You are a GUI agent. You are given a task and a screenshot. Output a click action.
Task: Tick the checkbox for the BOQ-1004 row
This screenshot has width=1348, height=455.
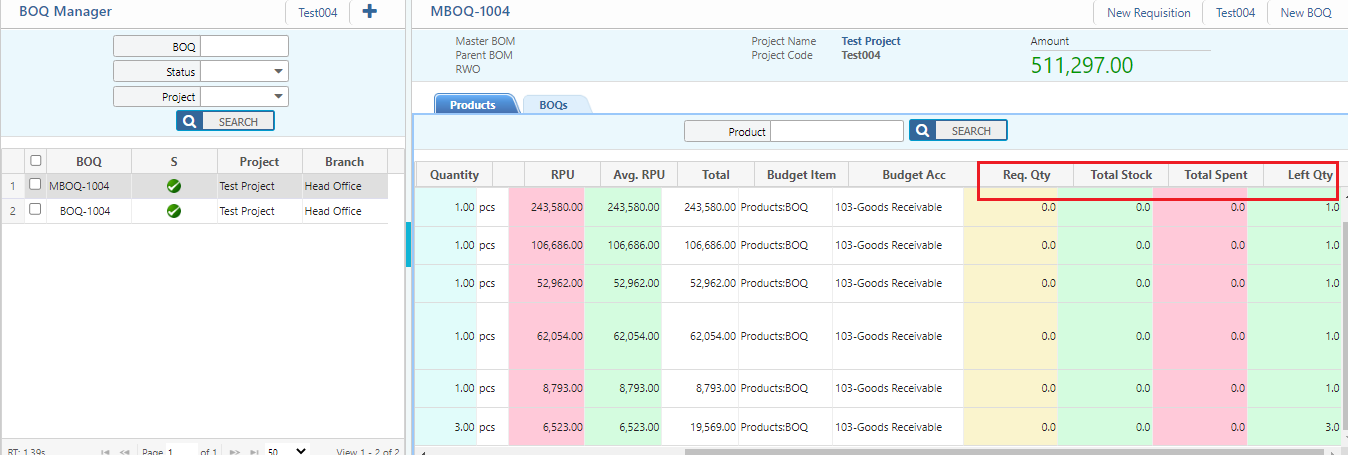click(x=35, y=210)
